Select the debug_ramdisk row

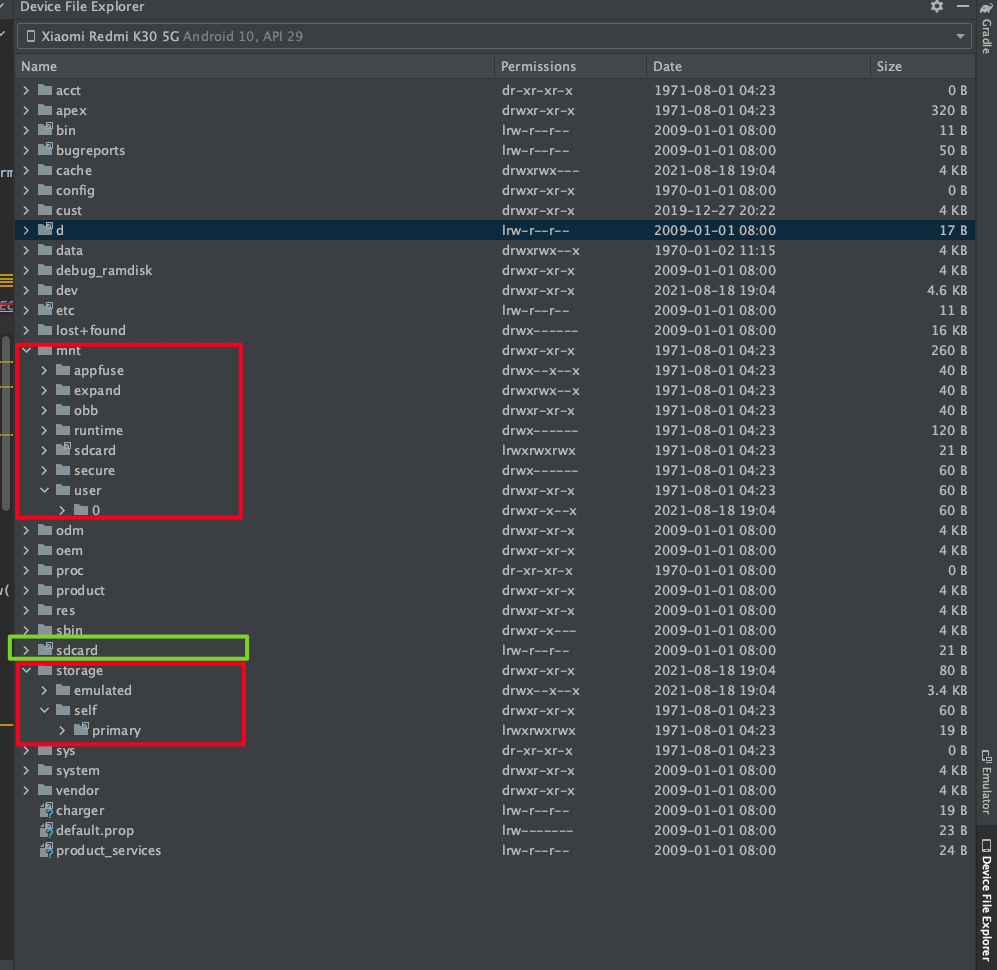(x=495, y=270)
